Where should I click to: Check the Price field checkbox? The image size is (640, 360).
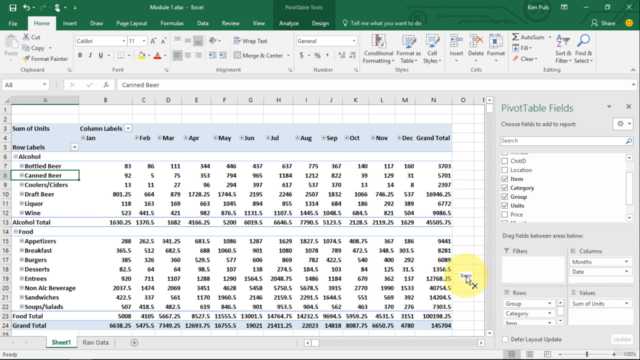(x=505, y=215)
